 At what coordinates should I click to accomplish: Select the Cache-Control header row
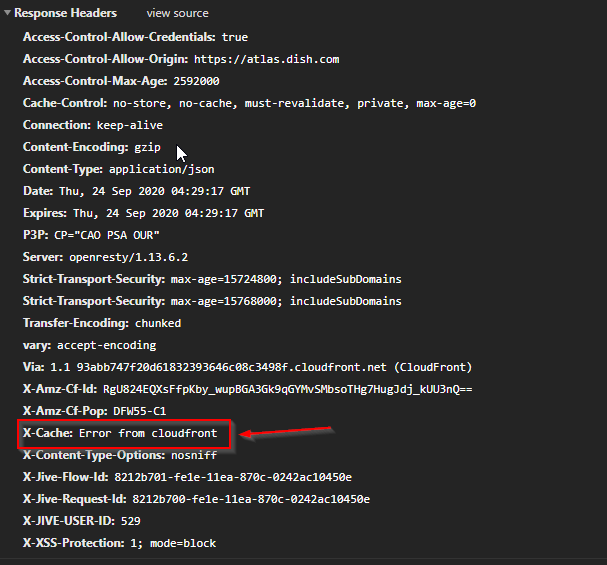coord(249,103)
